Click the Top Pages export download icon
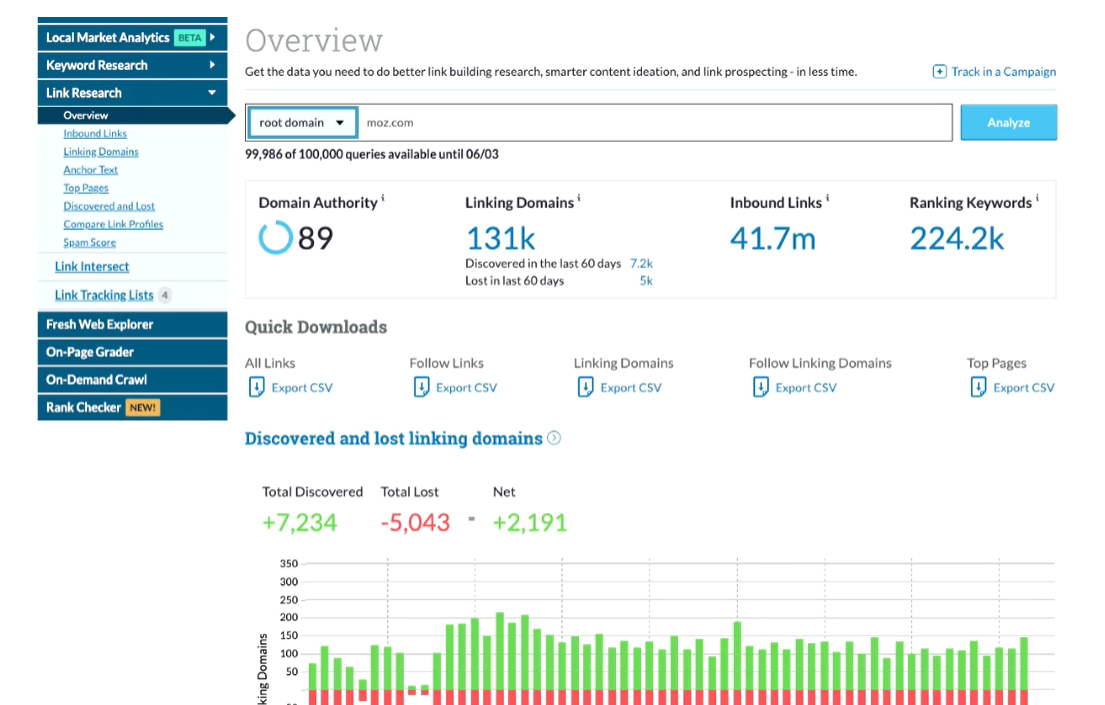The height and width of the screenshot is (705, 1105). pos(978,387)
